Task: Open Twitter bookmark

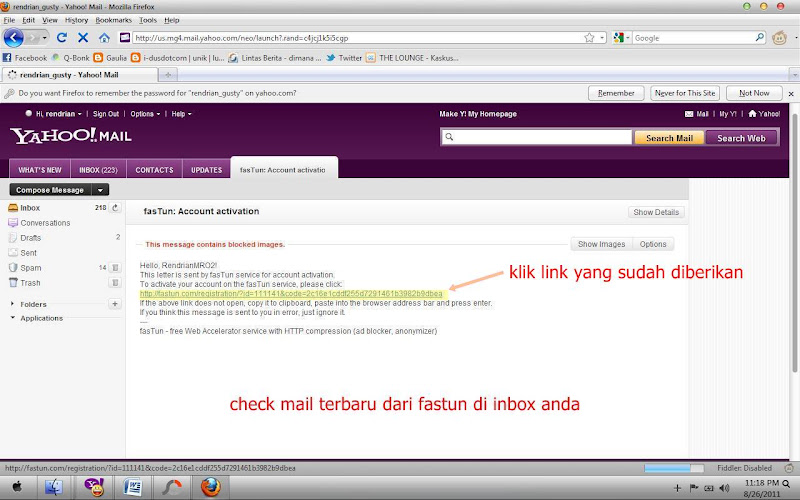Action: click(x=344, y=58)
